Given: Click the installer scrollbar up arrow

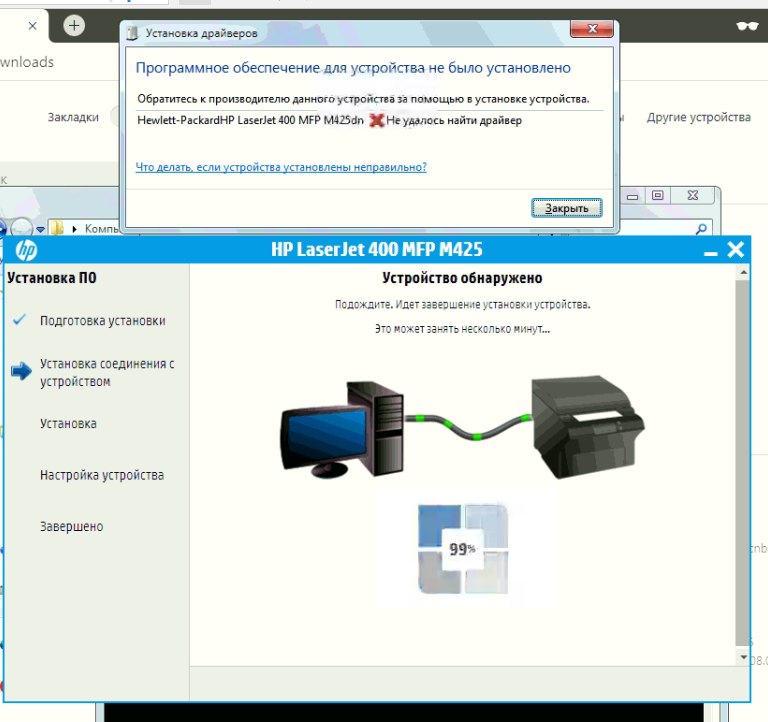Looking at the screenshot, I should click(x=743, y=272).
